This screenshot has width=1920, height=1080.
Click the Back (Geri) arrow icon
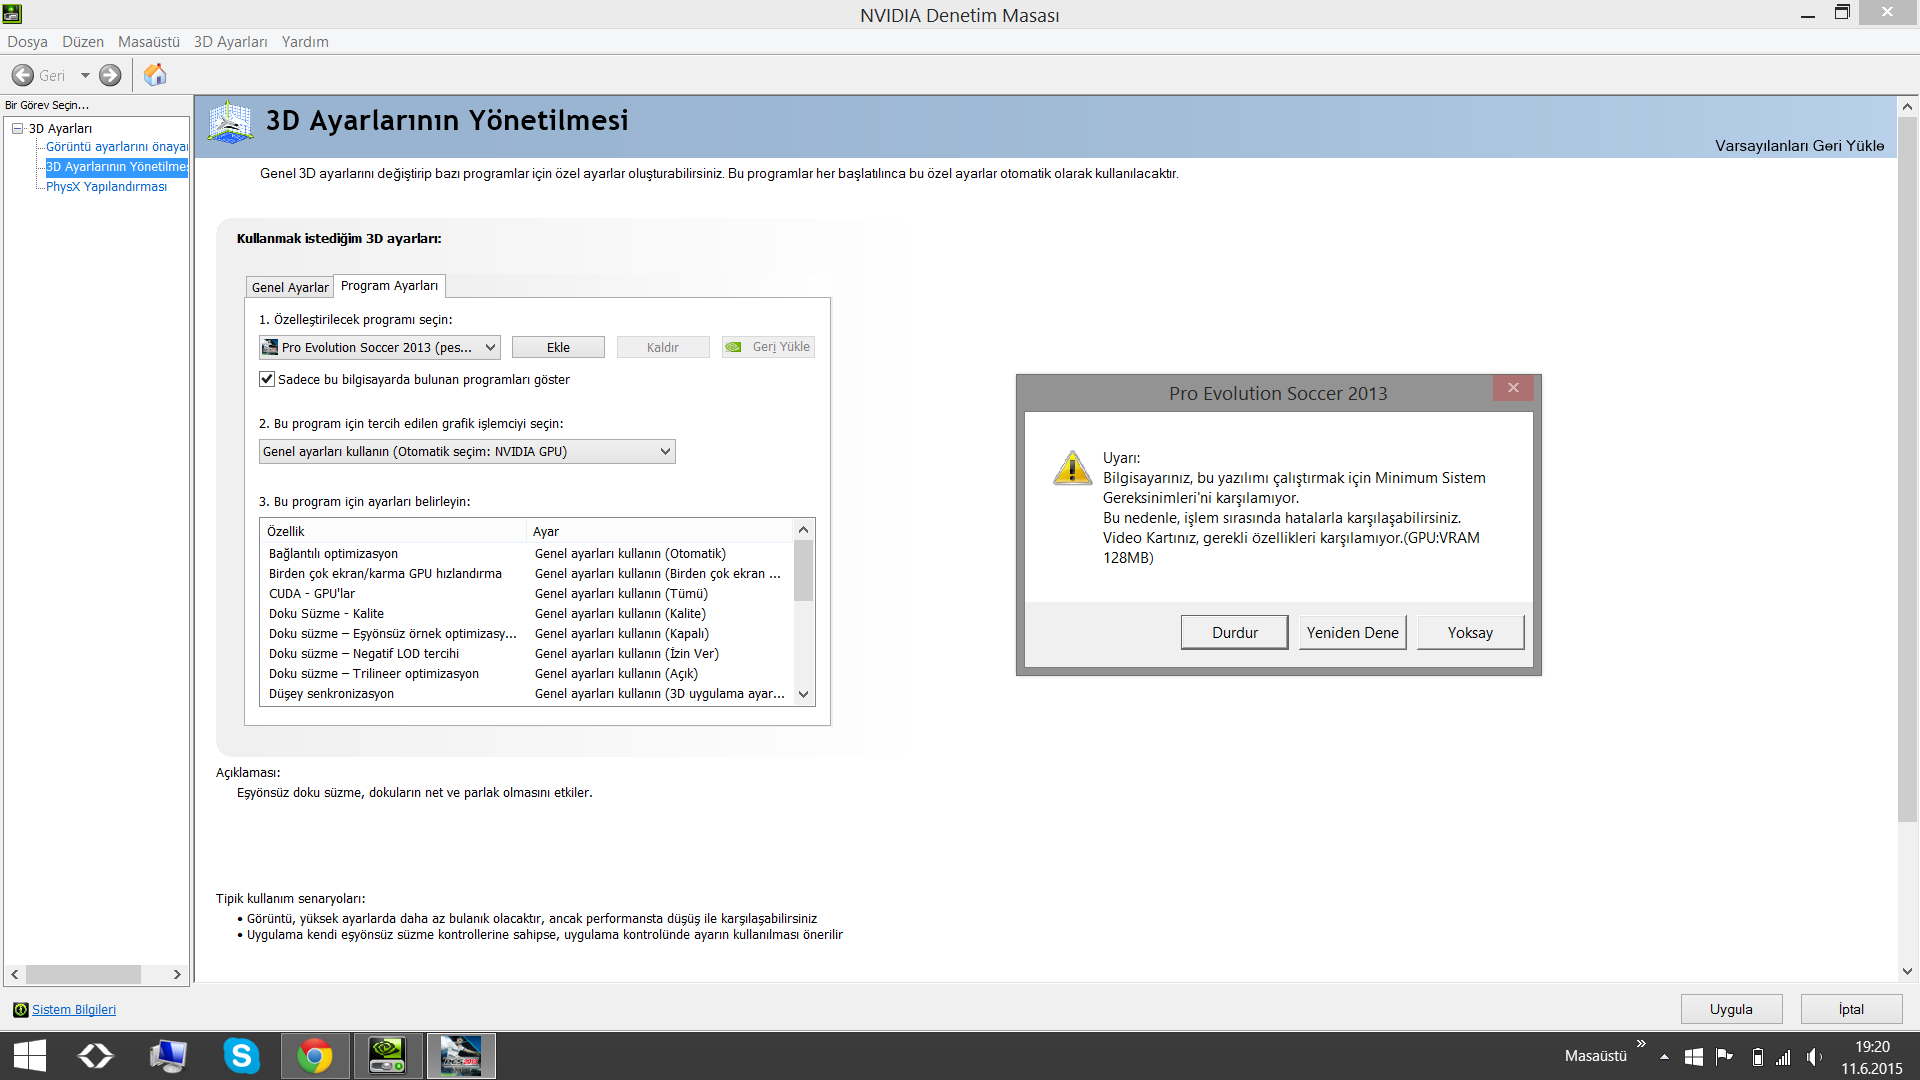click(x=22, y=75)
